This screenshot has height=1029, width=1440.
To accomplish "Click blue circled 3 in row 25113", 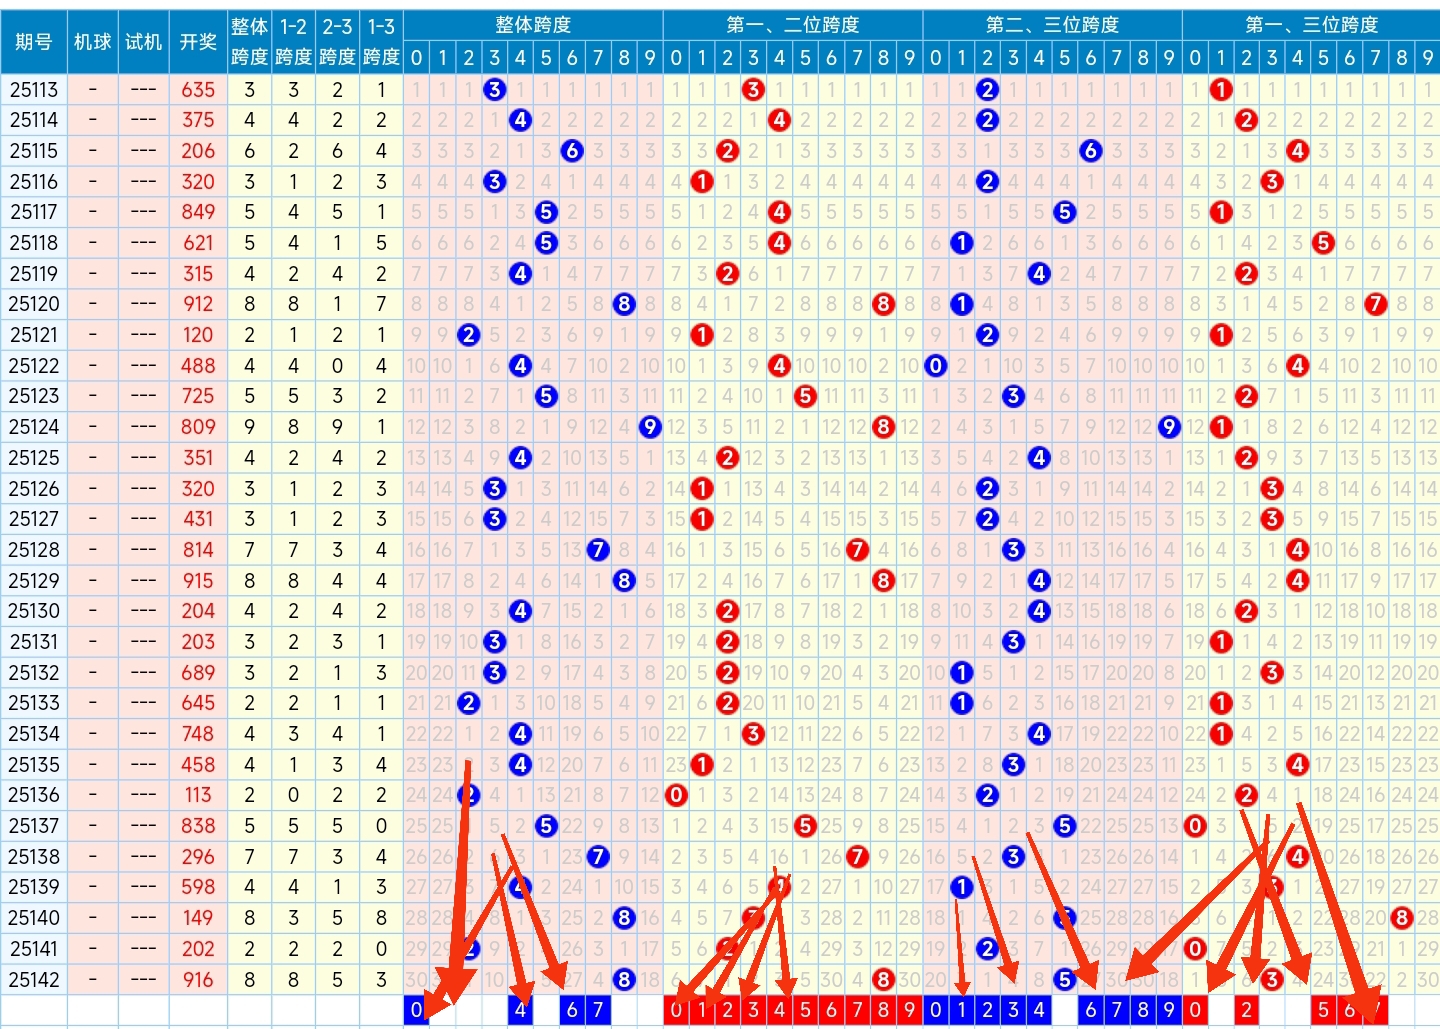I will coord(494,90).
